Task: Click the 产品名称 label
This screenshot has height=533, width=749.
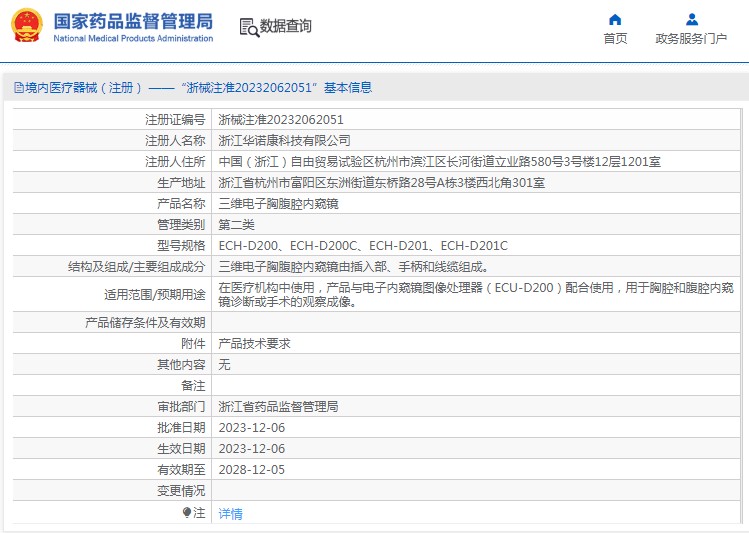Action: (x=181, y=203)
